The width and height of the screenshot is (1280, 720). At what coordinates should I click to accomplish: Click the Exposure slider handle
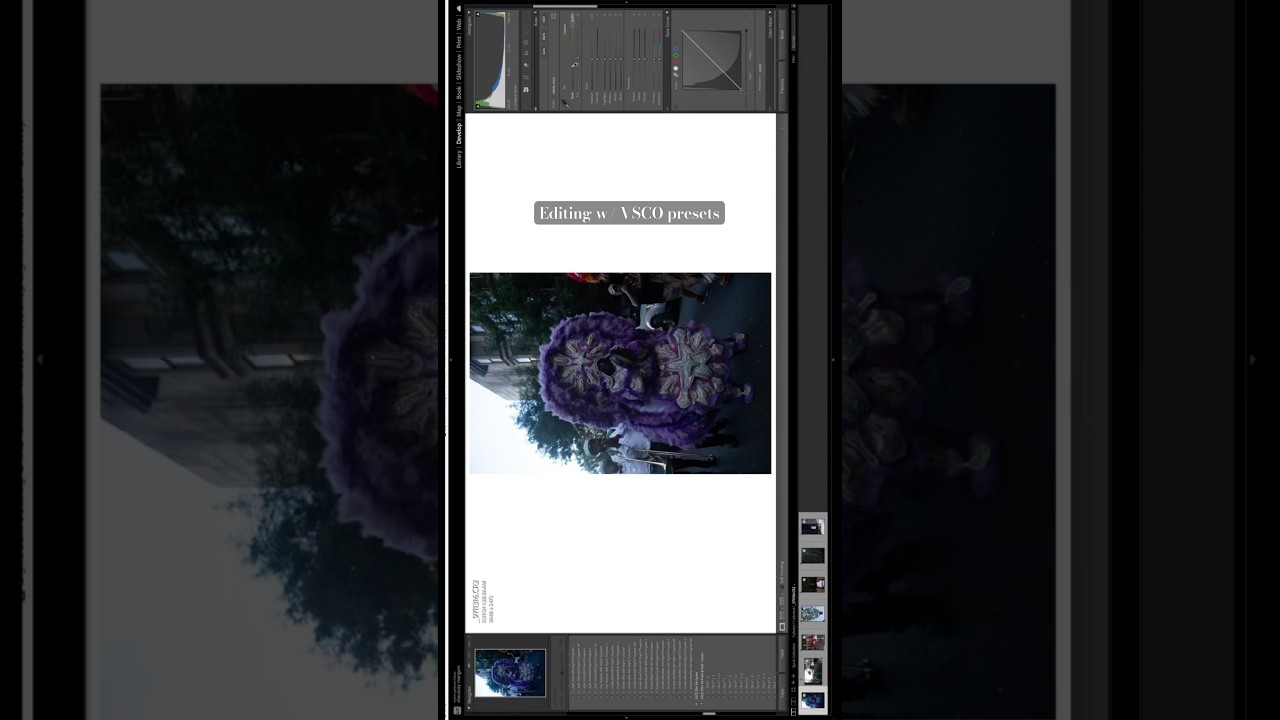tap(592, 59)
